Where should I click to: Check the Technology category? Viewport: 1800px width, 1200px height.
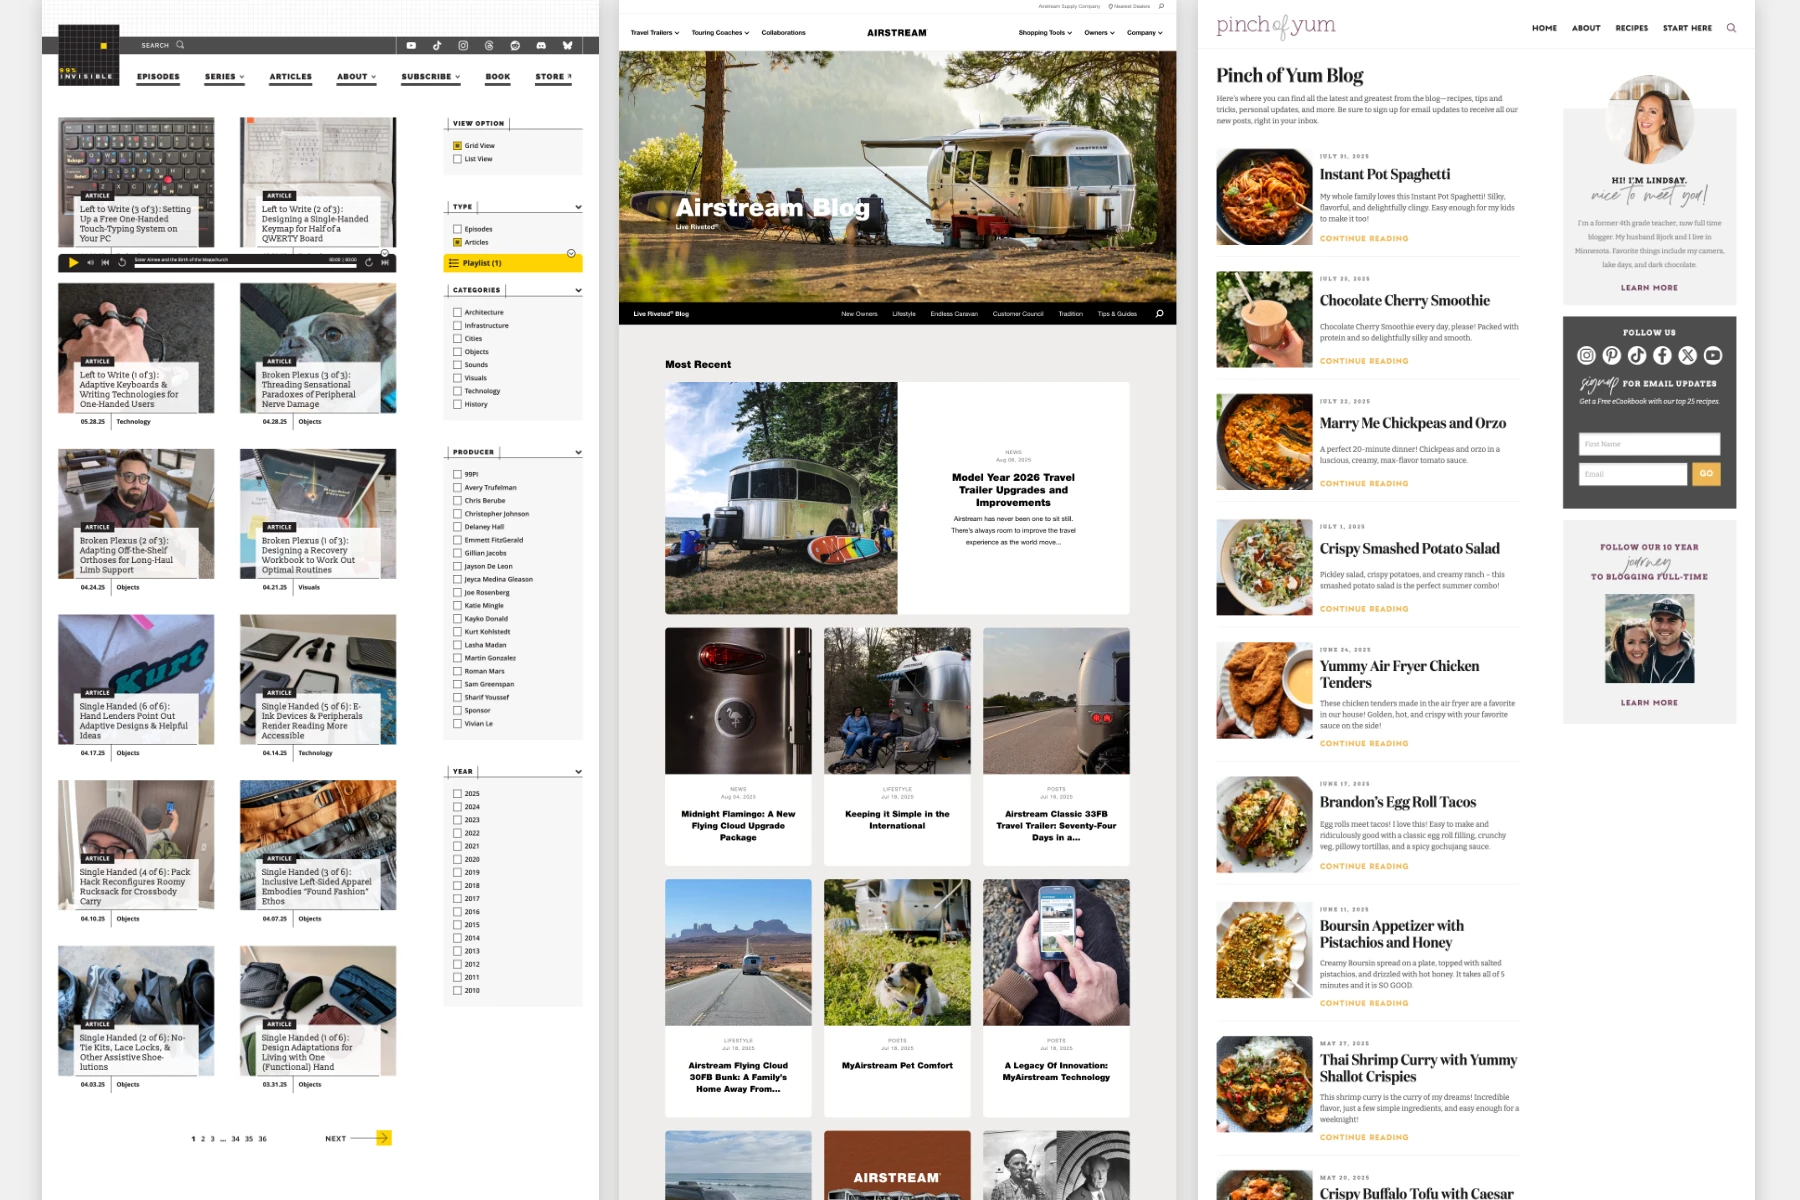pos(457,391)
